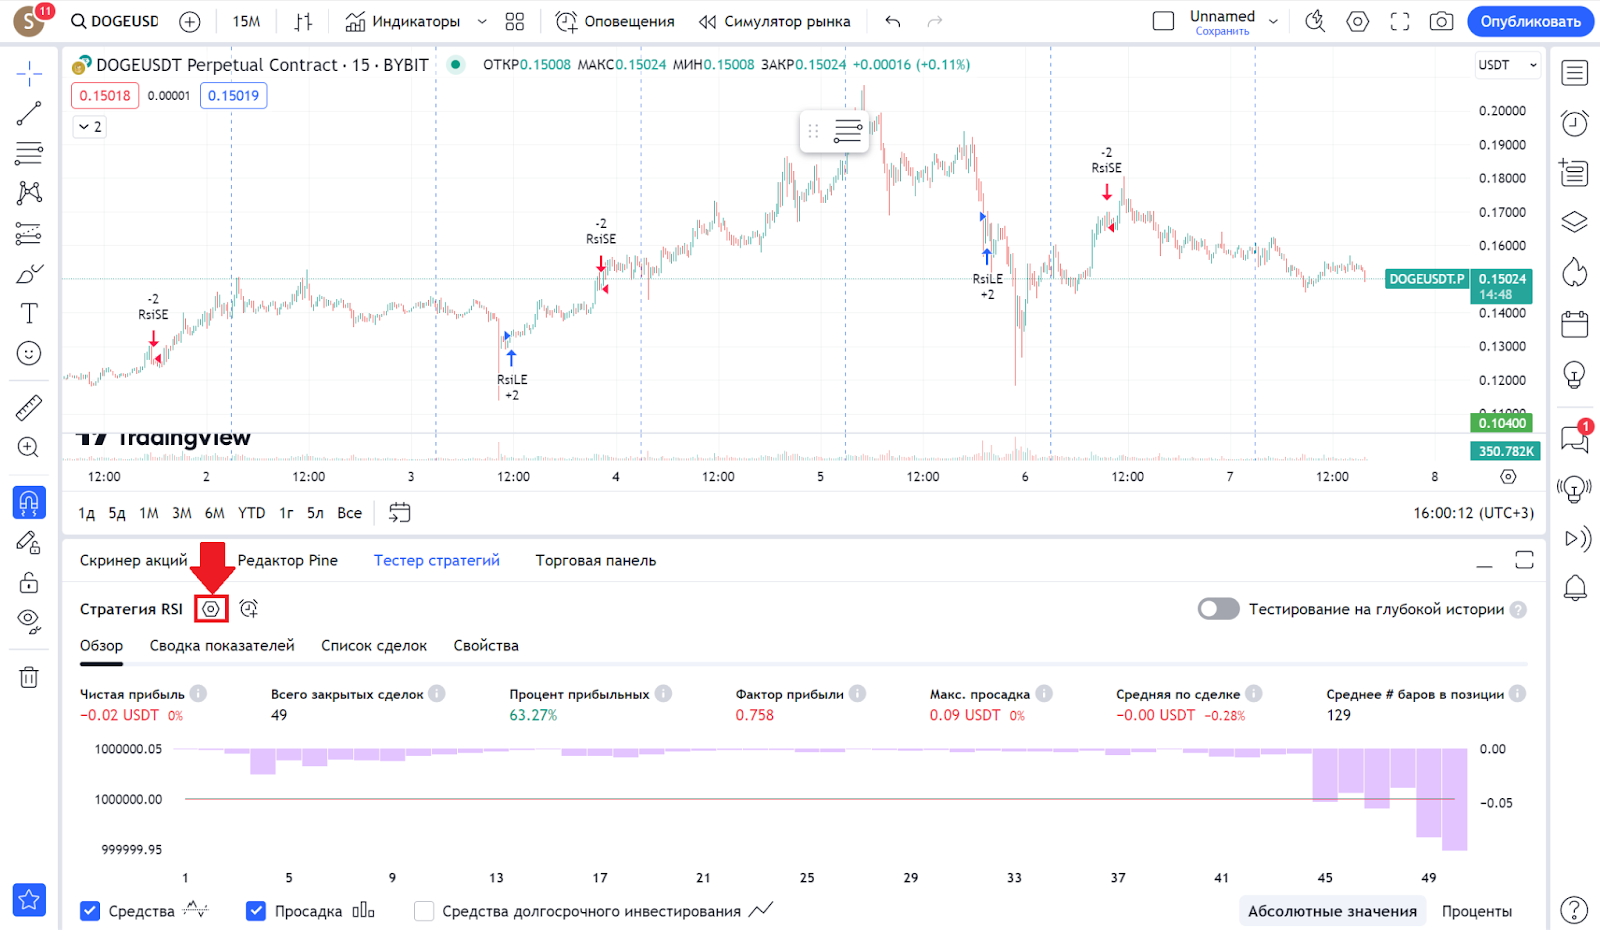Toggle layout sync checkbox near Unnamed
The image size is (1600, 930).
pos(1163,21)
